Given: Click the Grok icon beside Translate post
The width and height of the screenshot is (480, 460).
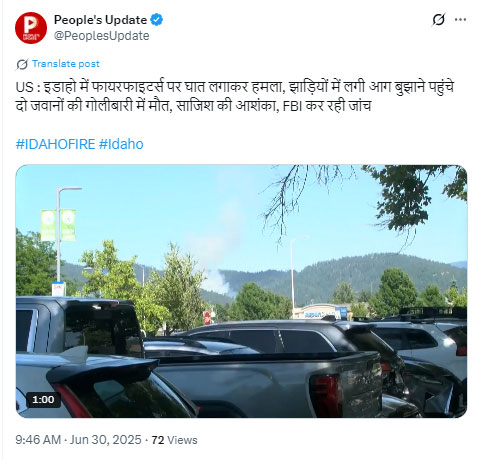Looking at the screenshot, I should tap(22, 64).
